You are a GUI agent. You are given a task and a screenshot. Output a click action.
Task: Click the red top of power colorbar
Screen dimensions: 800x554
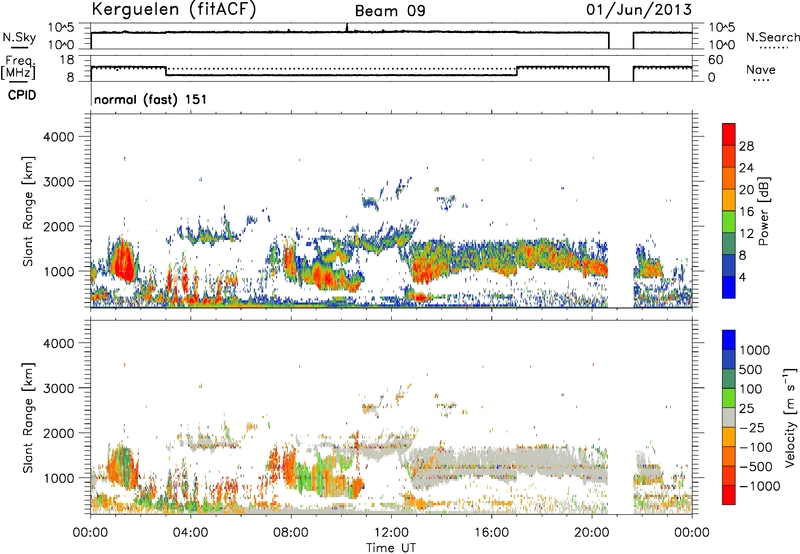(729, 134)
